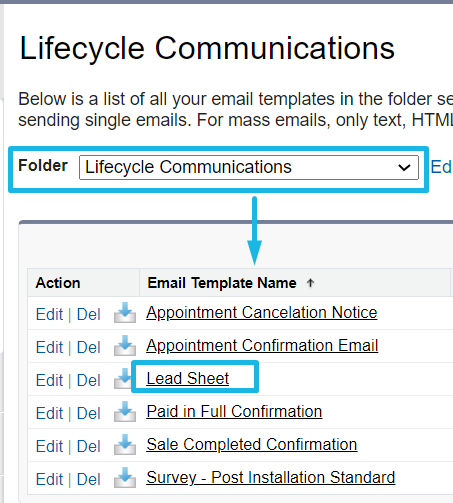Edit the Sale Completed Confirmation template
The image size is (453, 503).
click(49, 446)
